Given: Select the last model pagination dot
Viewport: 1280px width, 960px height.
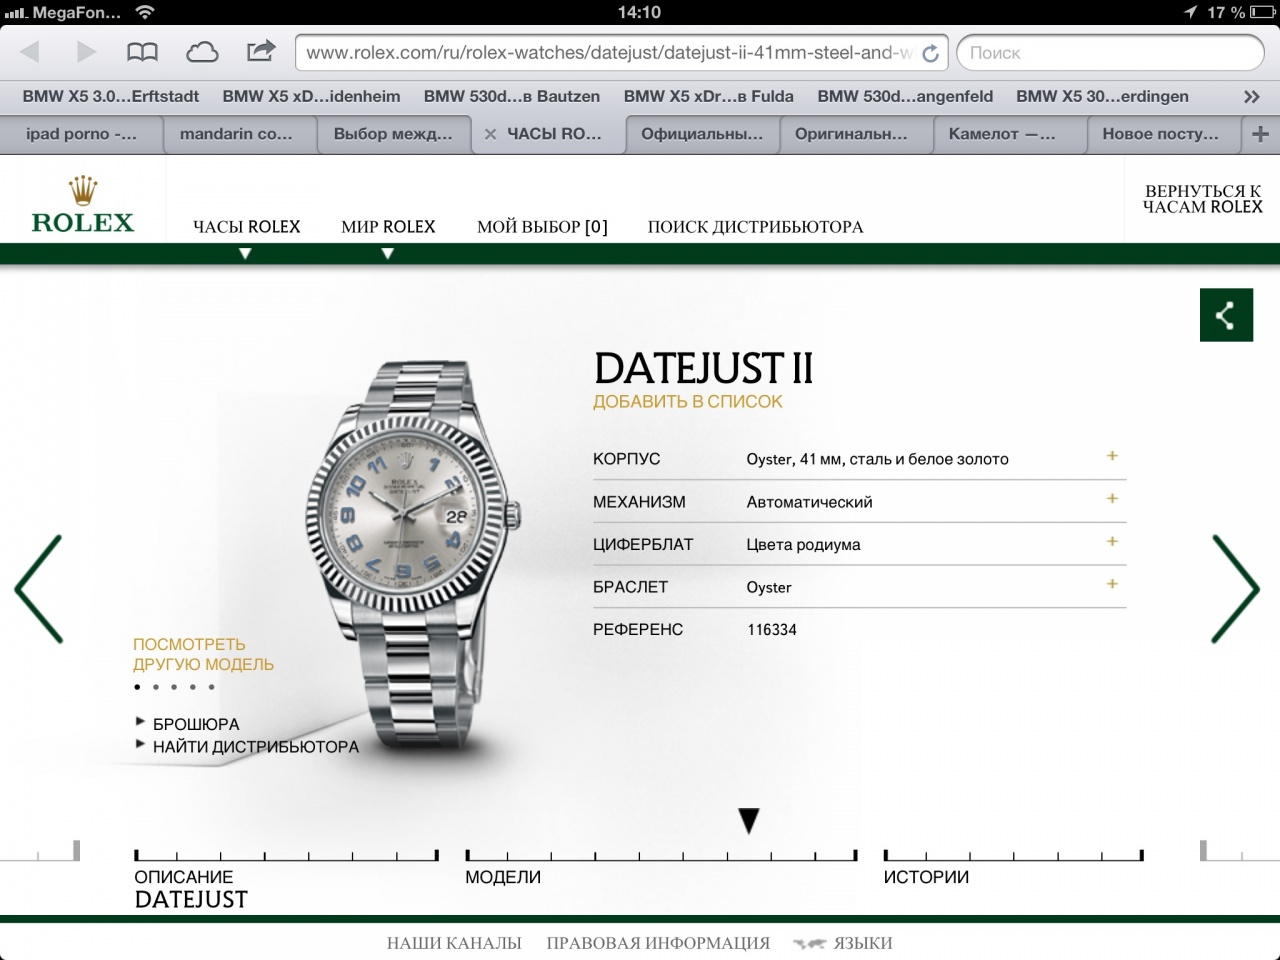Looking at the screenshot, I should [211, 687].
